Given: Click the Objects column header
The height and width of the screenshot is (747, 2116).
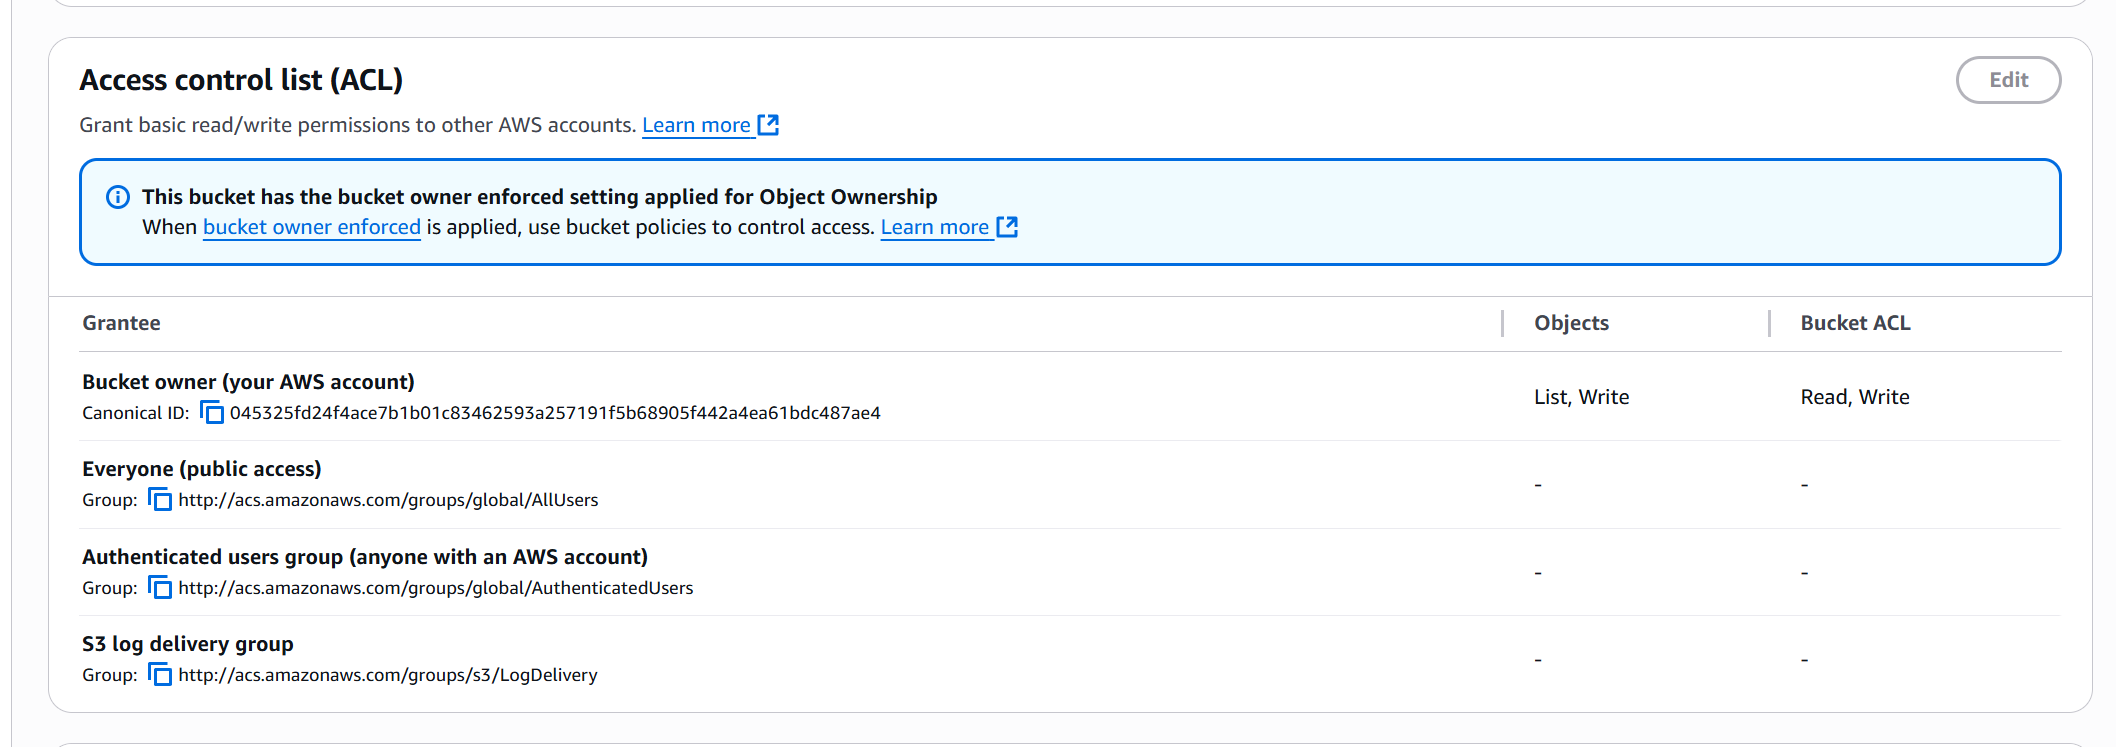Looking at the screenshot, I should (1571, 323).
